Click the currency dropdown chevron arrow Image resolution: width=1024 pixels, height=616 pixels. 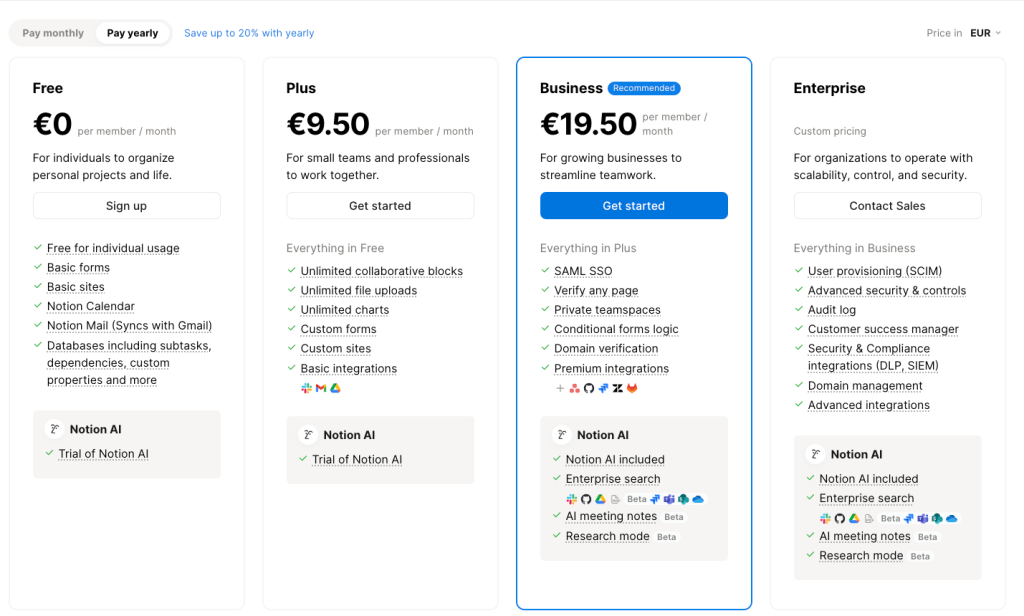pos(998,33)
